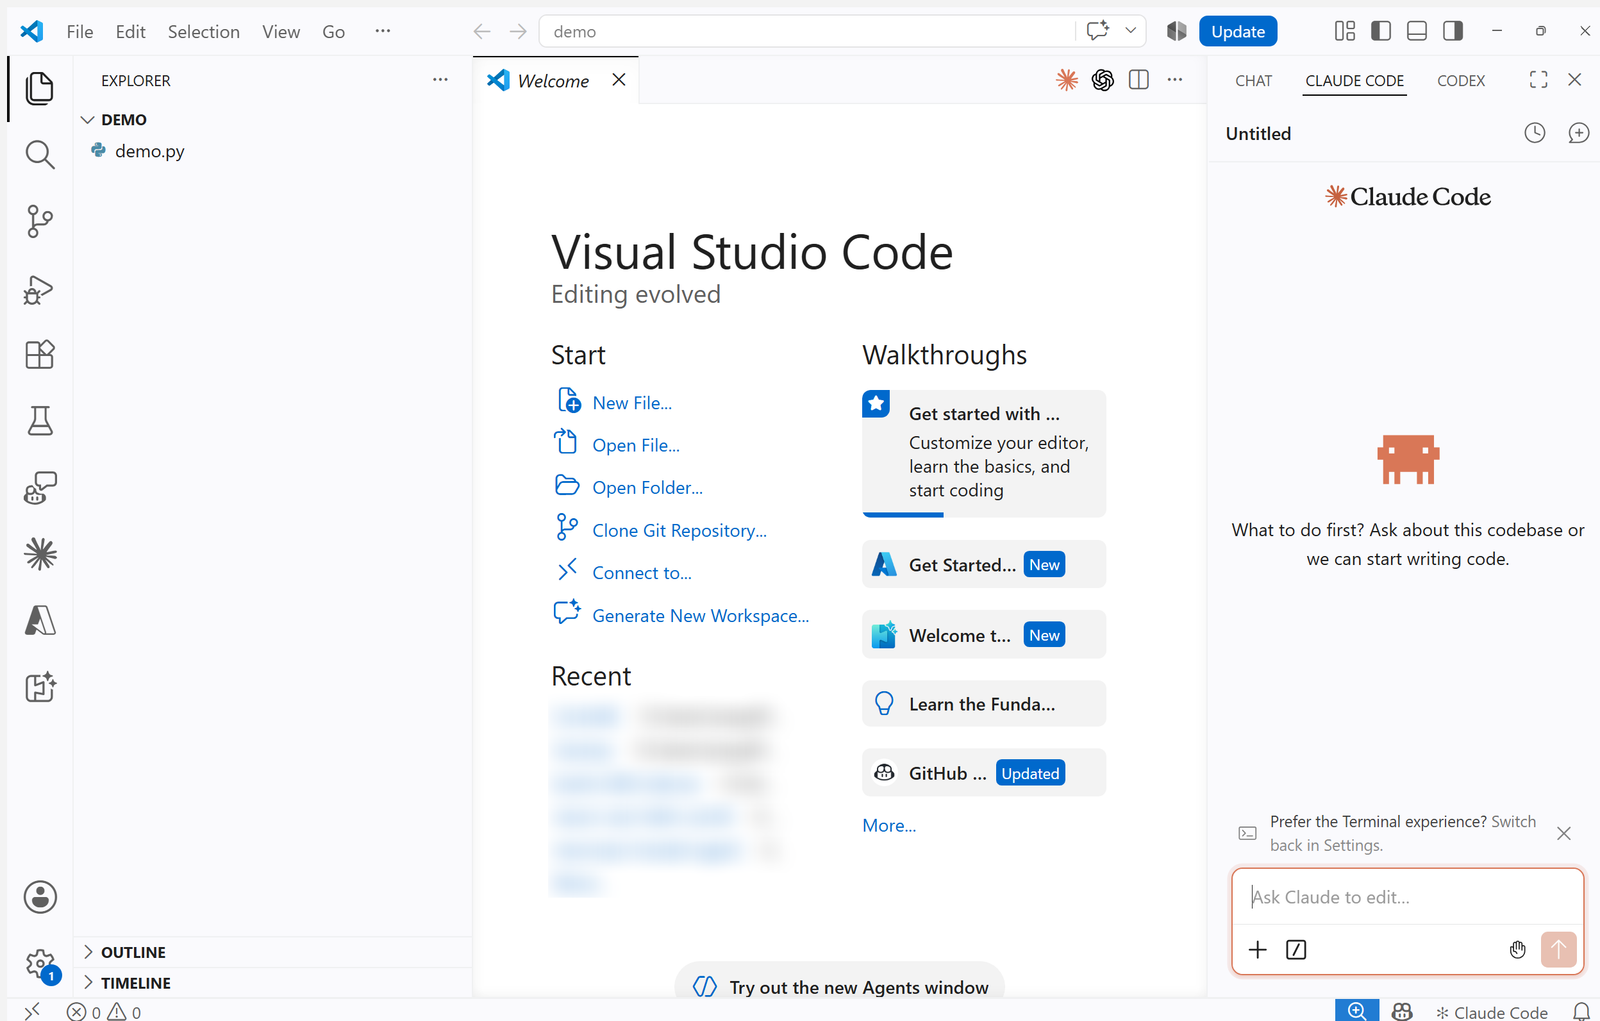Viewport: 1600px width, 1021px height.
Task: Maximize the Claude Code panel
Action: point(1539,80)
